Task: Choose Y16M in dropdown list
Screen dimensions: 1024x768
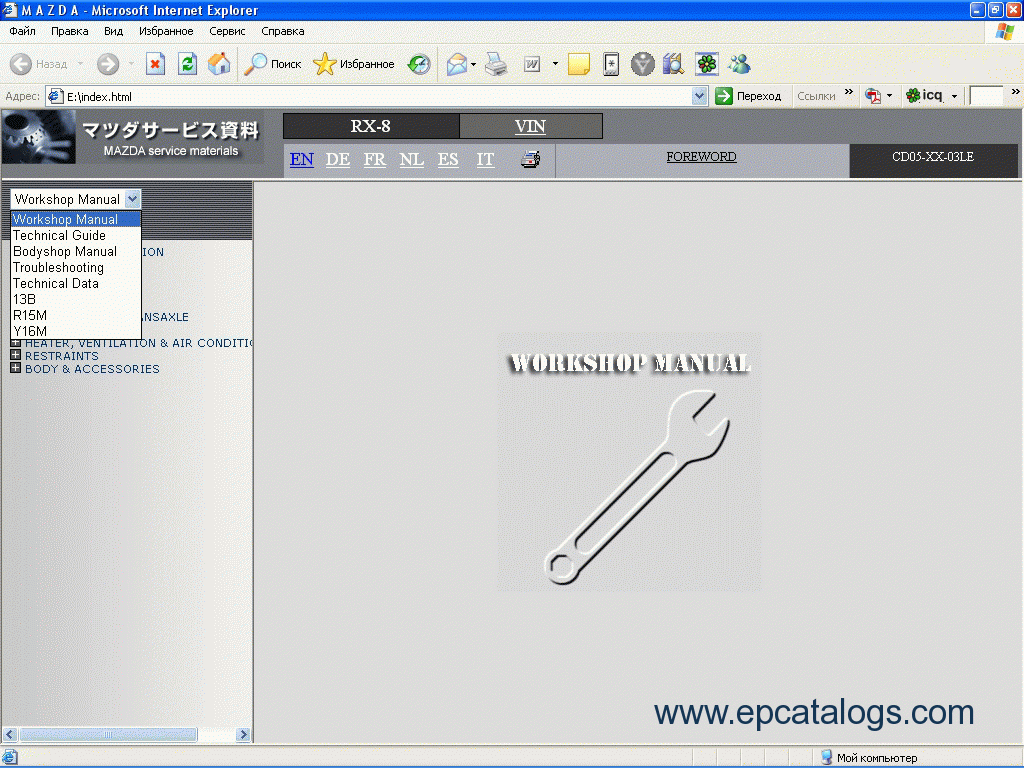Action: coord(76,331)
